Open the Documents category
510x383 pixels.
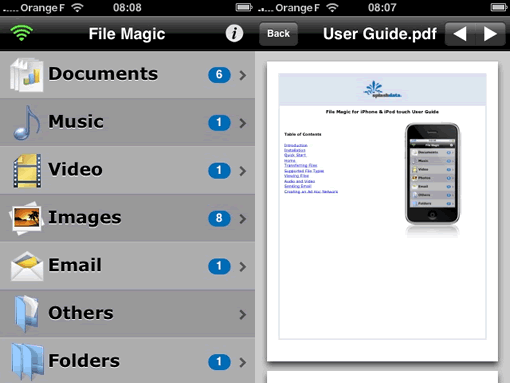(127, 75)
